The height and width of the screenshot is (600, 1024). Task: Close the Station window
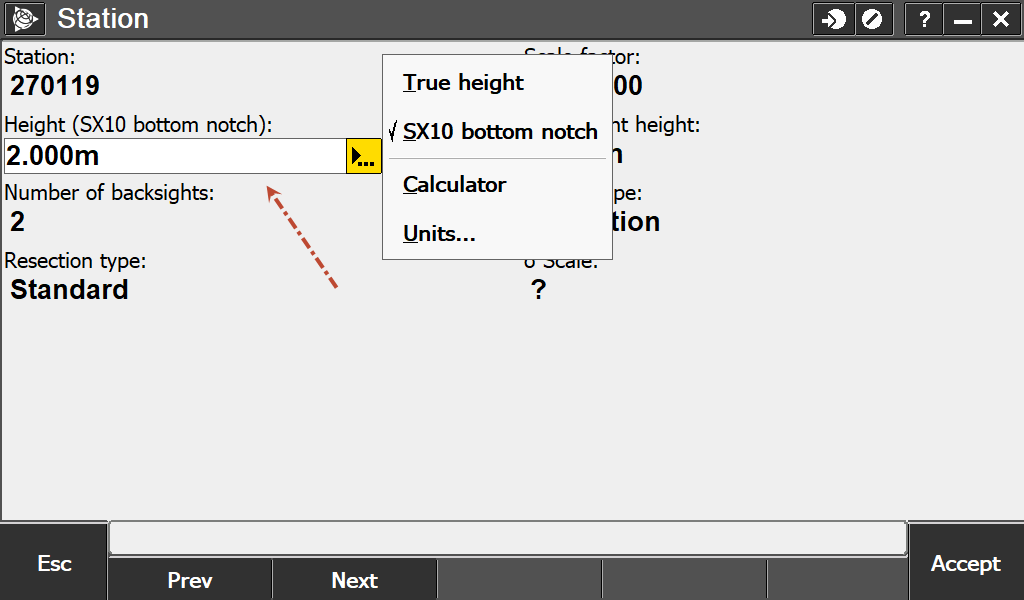tap(1000, 19)
